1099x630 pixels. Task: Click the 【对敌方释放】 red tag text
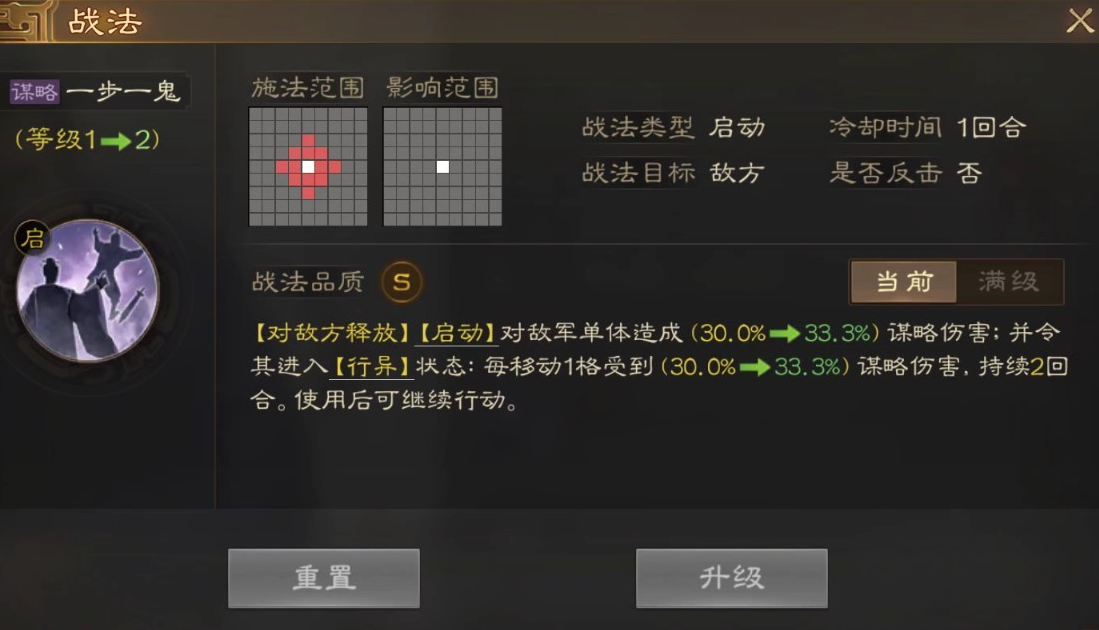(x=332, y=332)
